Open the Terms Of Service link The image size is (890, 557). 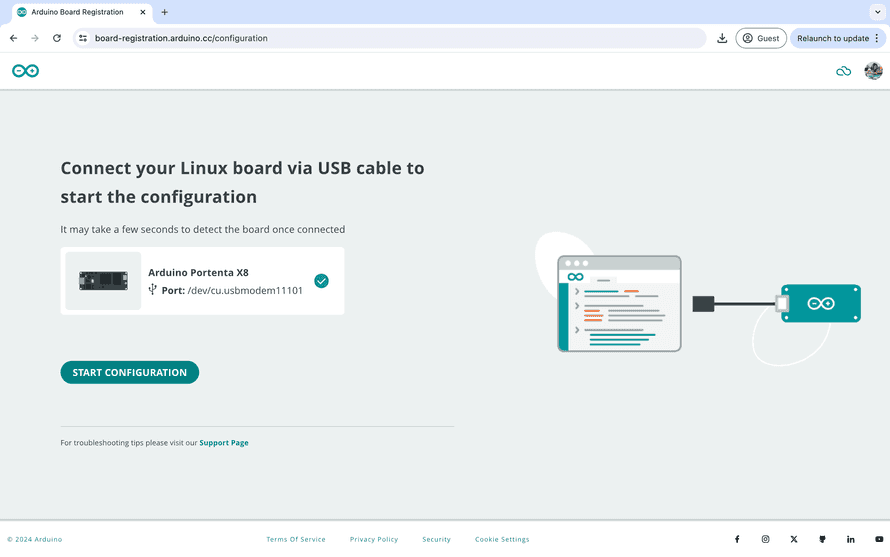point(296,539)
